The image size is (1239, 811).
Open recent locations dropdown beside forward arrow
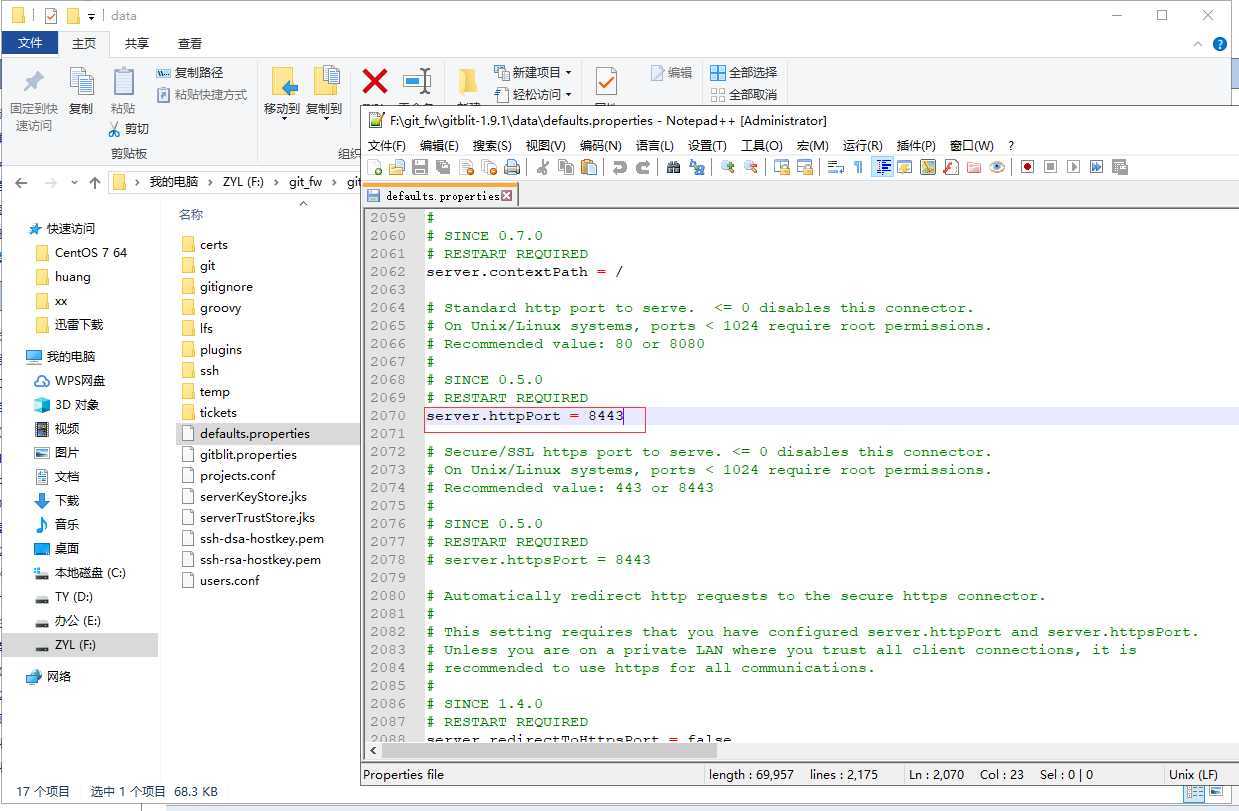74,183
